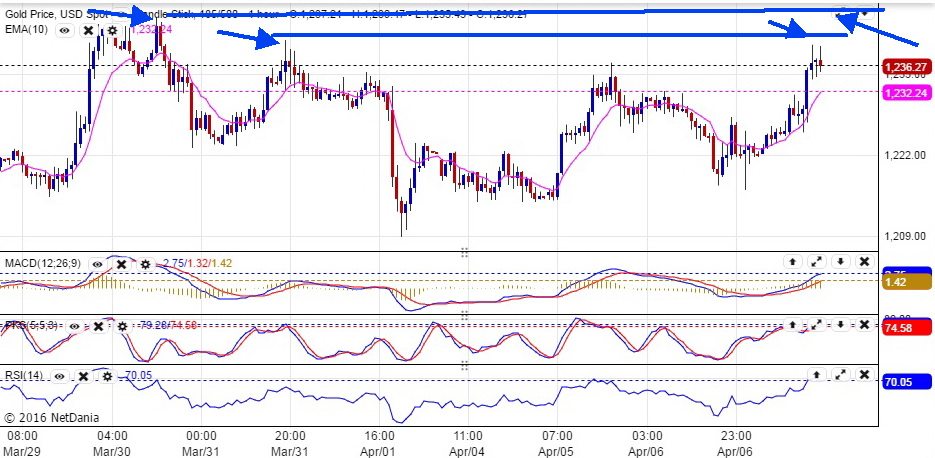This screenshot has width=935, height=458.
Task: Click the magenta 1,232.24 EMA price tag
Action: coord(907,93)
